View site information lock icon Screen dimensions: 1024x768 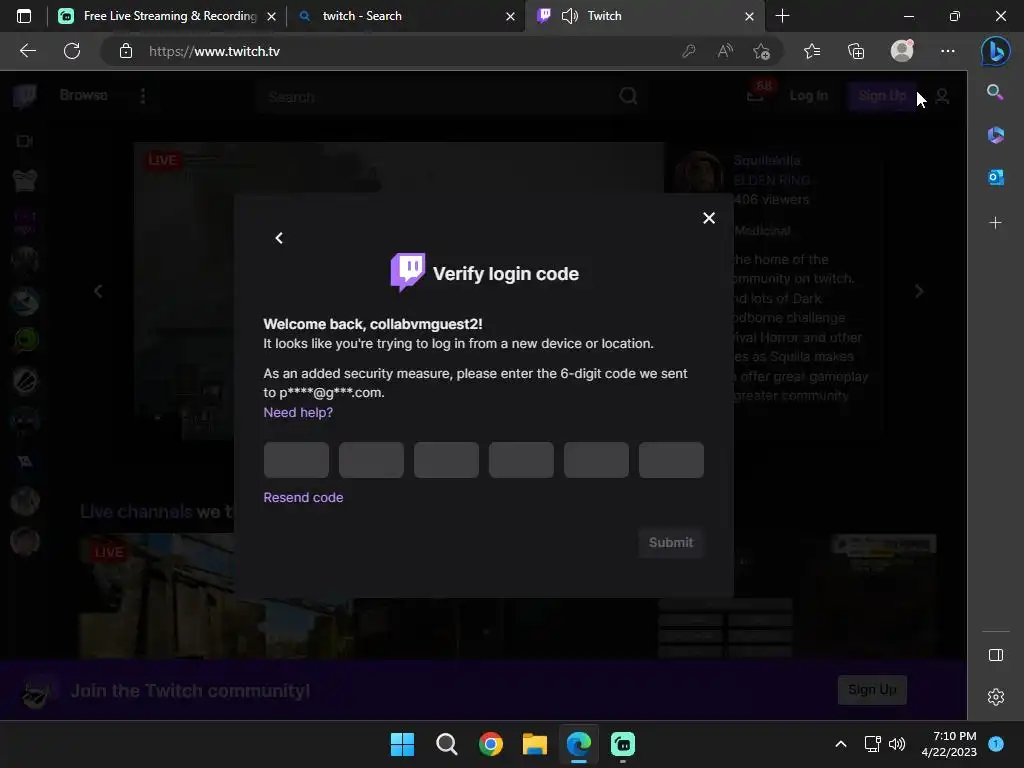click(126, 51)
